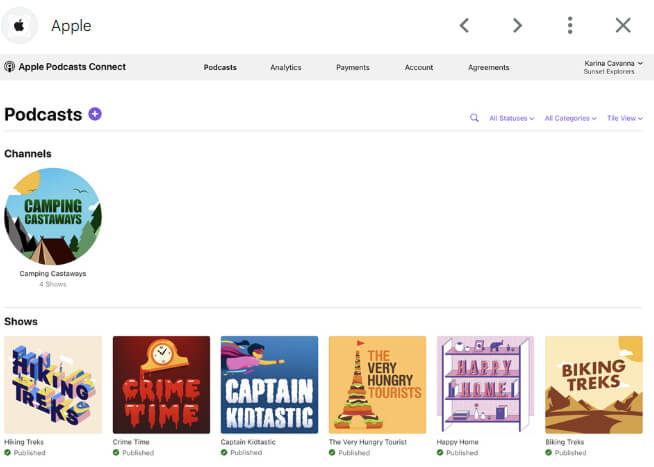
Task: Click the Crime Time published status icon
Action: (116, 452)
